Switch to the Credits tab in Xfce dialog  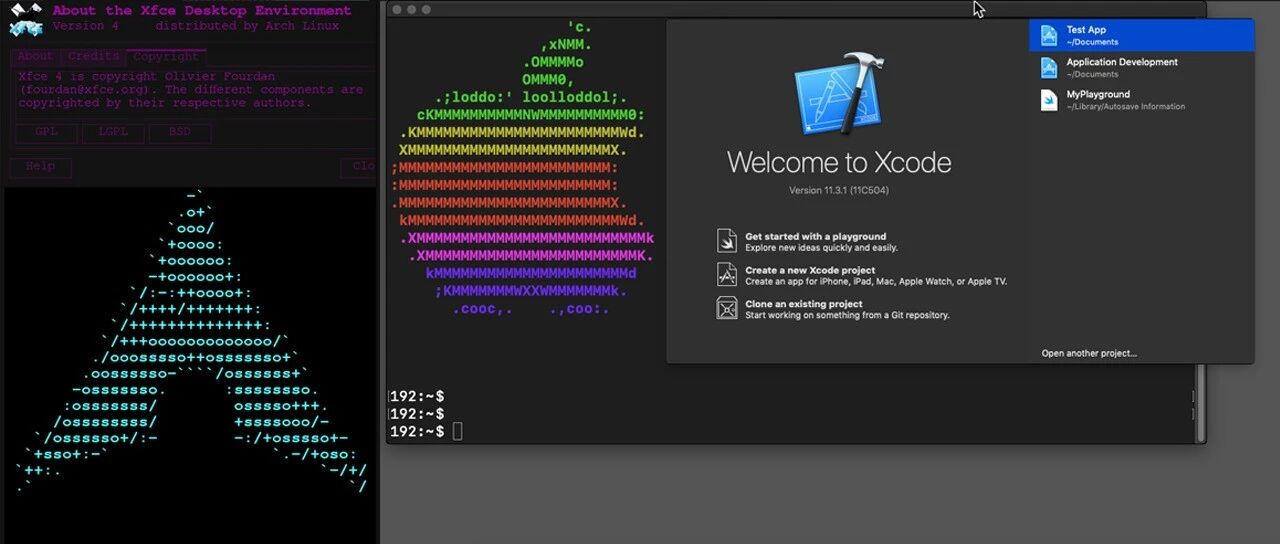(x=94, y=57)
